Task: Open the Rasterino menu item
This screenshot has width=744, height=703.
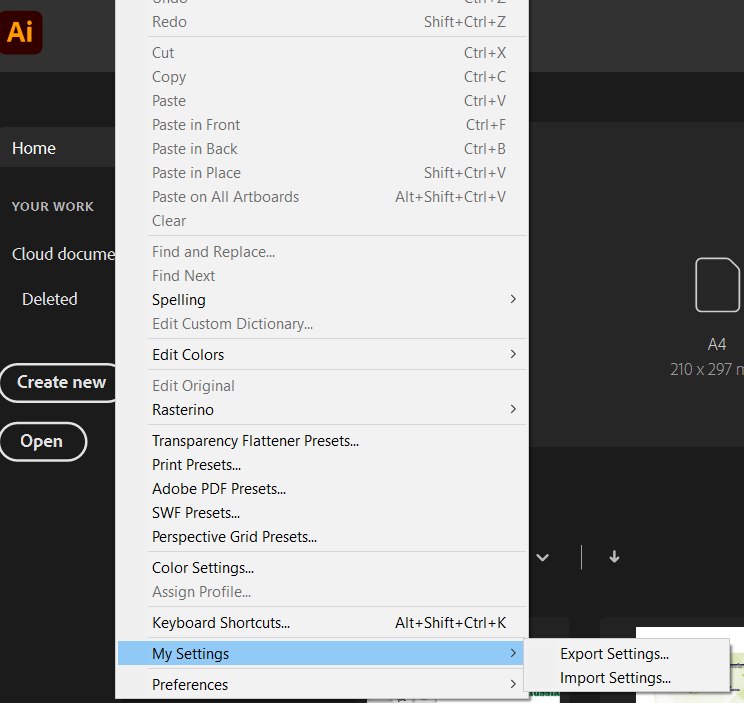Action: tap(321, 409)
